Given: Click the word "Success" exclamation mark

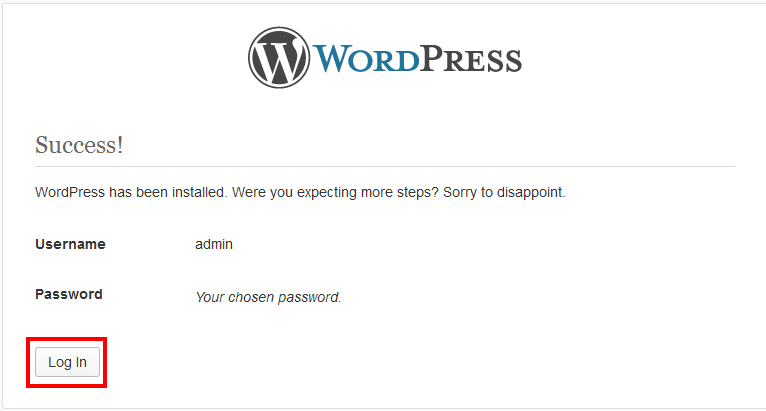Looking at the screenshot, I should pos(120,144).
